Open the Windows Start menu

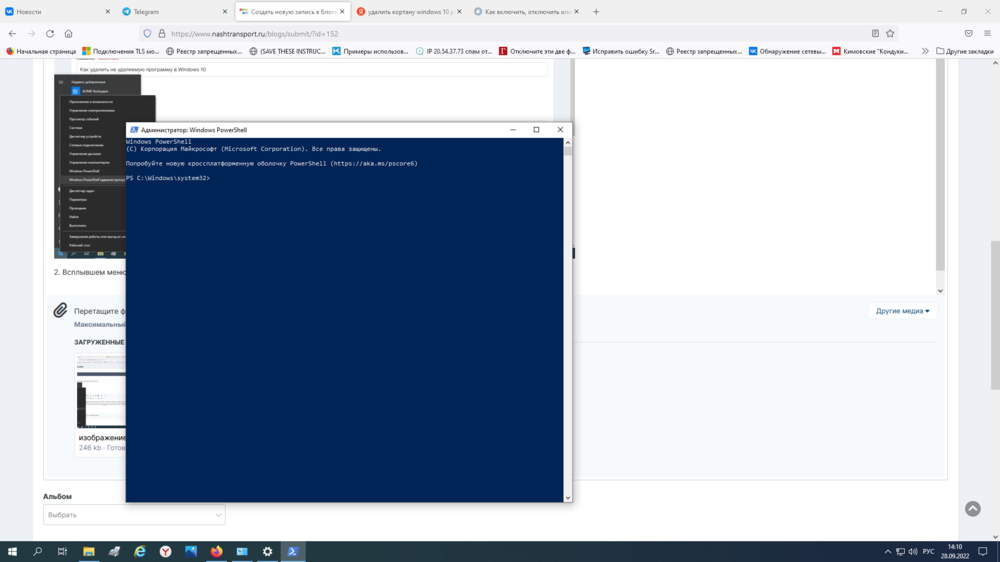(x=12, y=551)
